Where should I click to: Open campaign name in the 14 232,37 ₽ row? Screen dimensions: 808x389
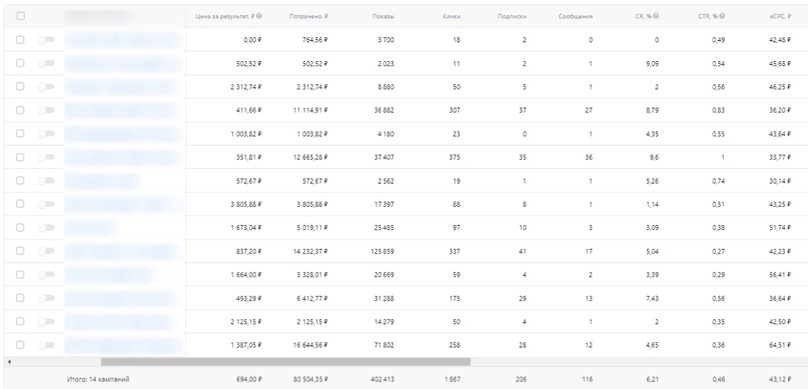[x=123, y=251]
